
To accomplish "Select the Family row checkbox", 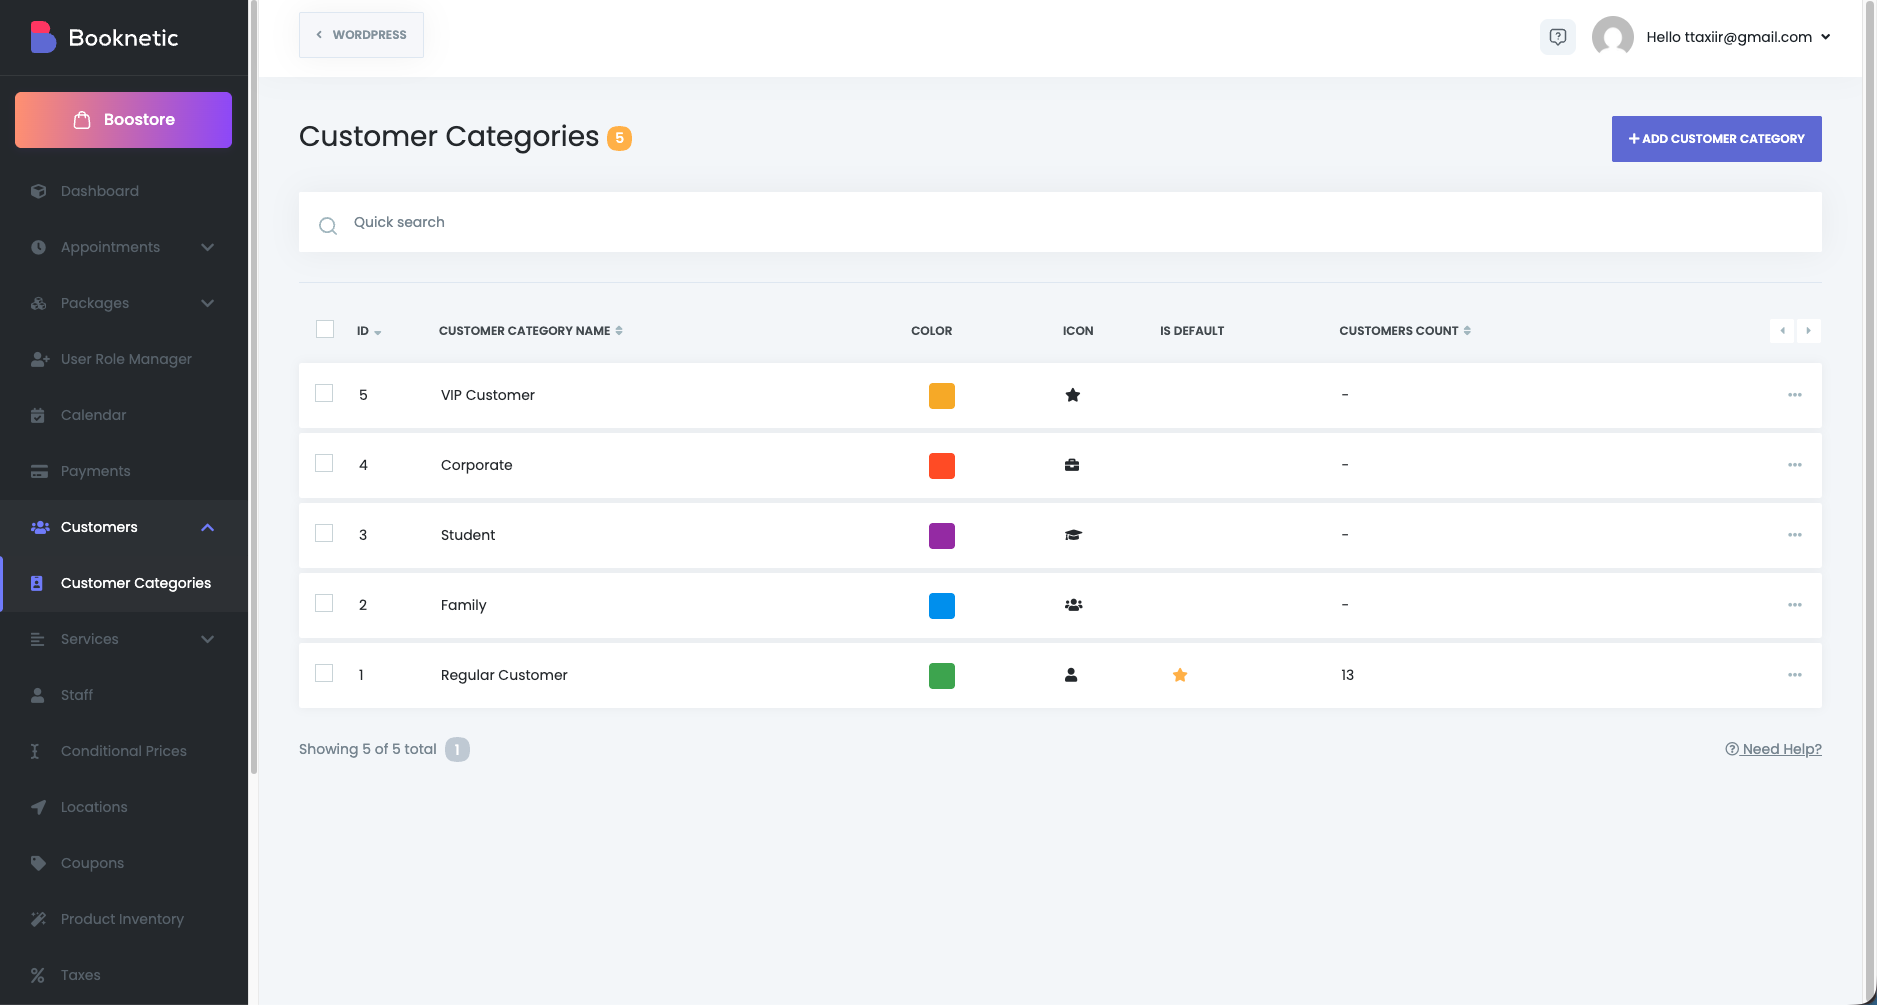I will (x=324, y=603).
